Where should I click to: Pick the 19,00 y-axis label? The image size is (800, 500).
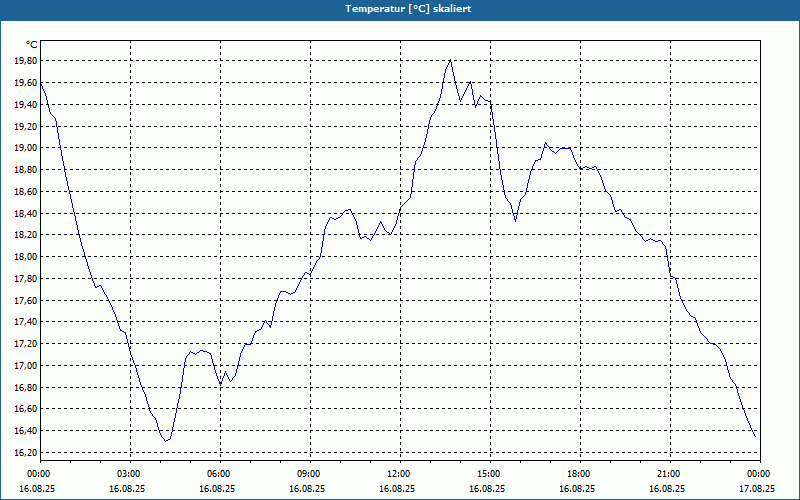pos(27,148)
